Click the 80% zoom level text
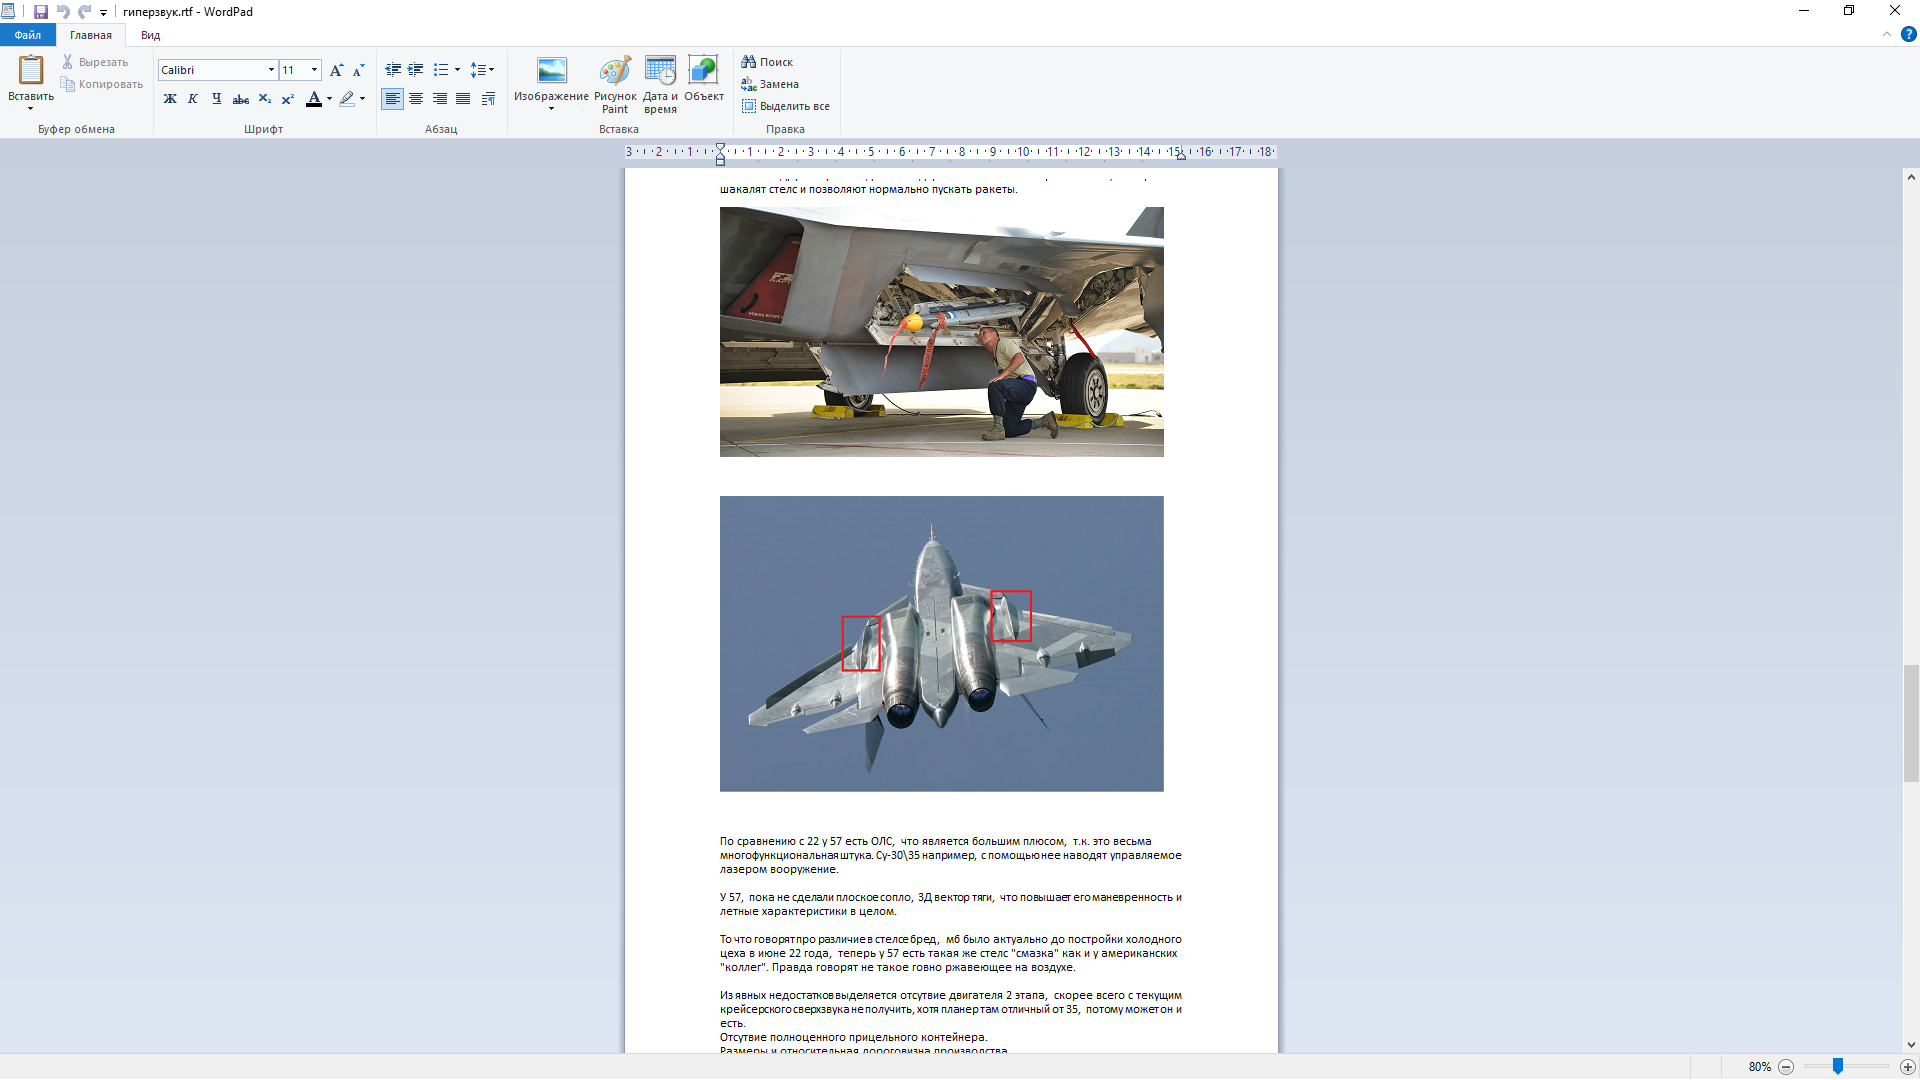Viewport: 1920px width, 1080px height. [x=1759, y=1067]
